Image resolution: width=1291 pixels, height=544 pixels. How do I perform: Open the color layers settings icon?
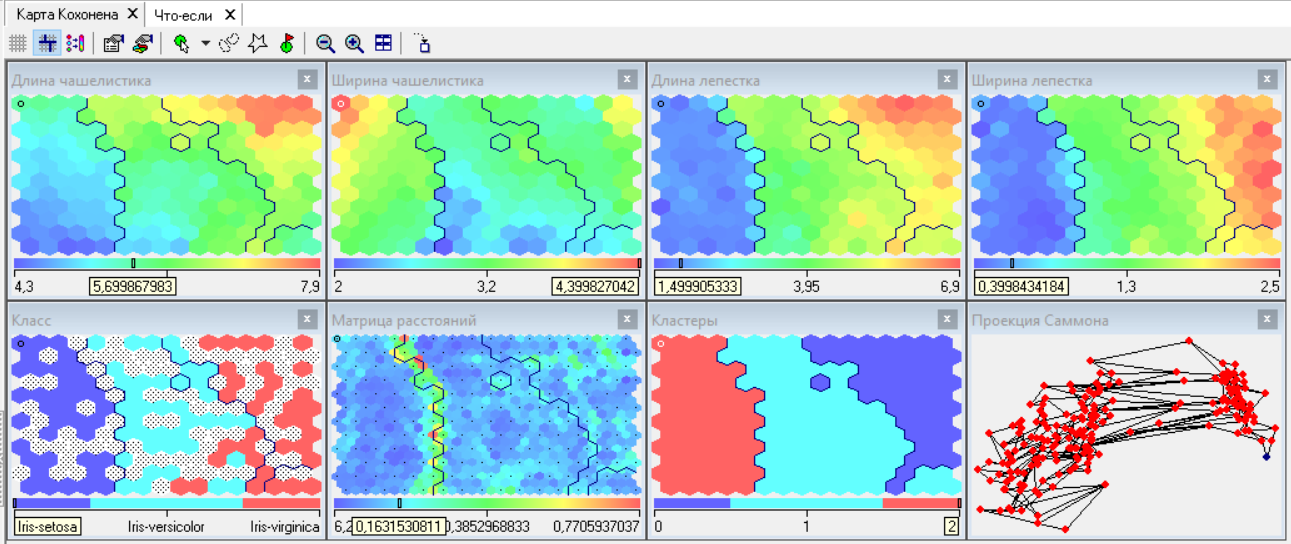(x=142, y=43)
